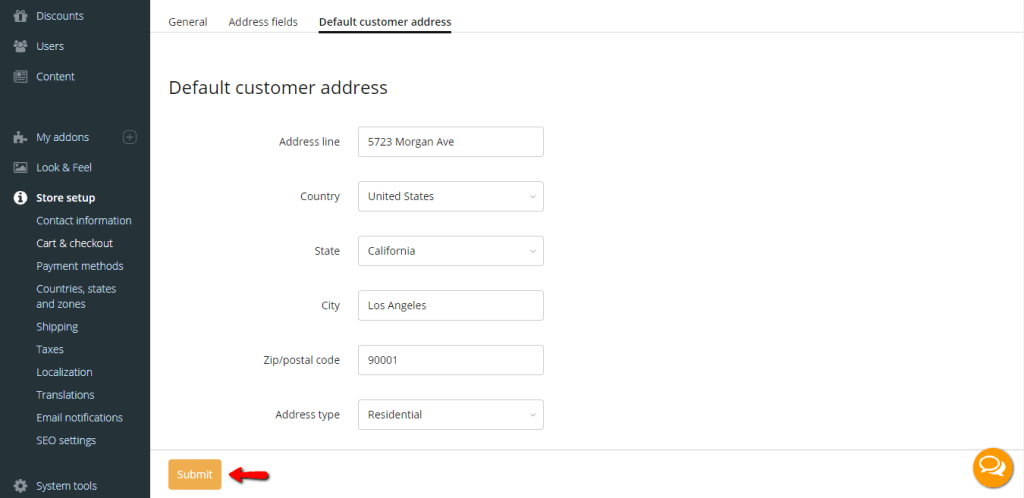Open the Shipping settings
The height and width of the screenshot is (498, 1024).
(x=57, y=326)
